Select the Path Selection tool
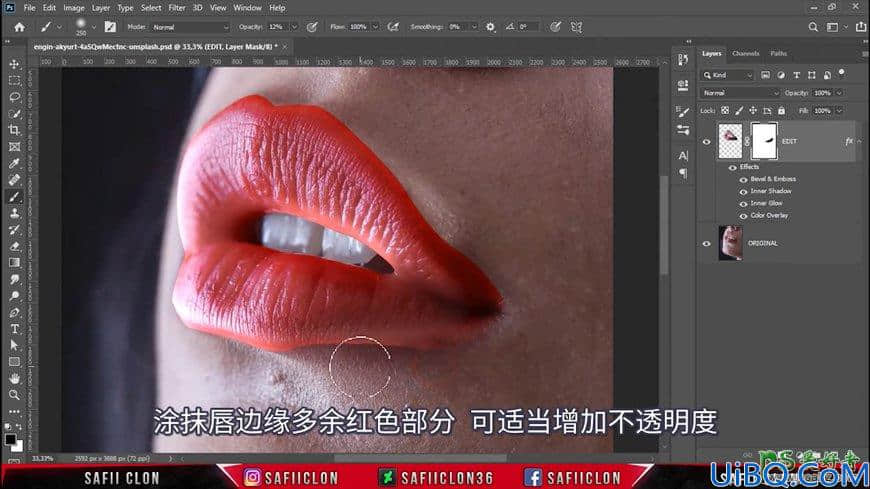This screenshot has width=870, height=489. click(14, 345)
